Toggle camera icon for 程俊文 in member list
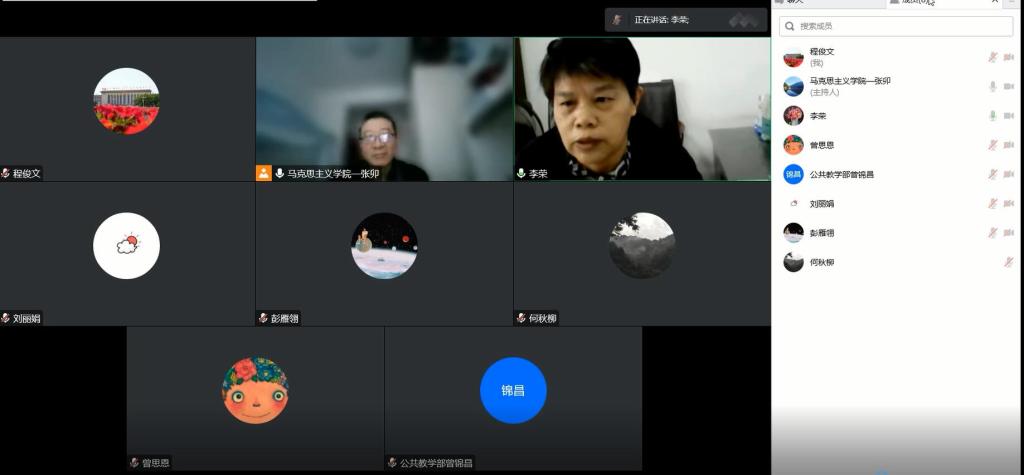This screenshot has height=475, width=1024. [x=1008, y=57]
